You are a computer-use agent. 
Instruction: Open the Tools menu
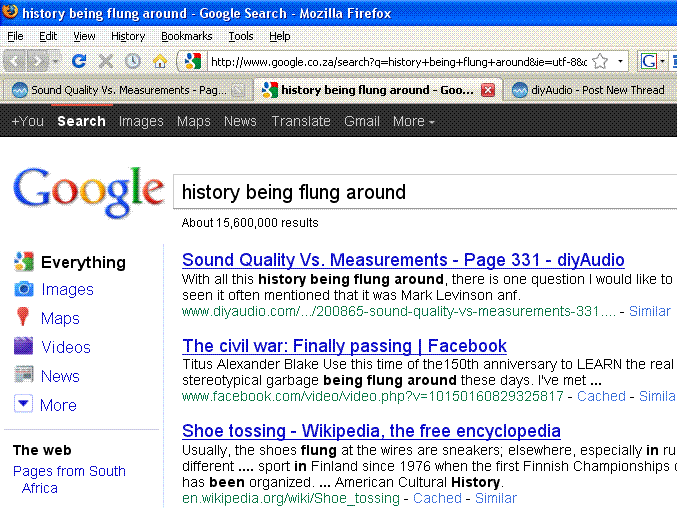(x=240, y=36)
